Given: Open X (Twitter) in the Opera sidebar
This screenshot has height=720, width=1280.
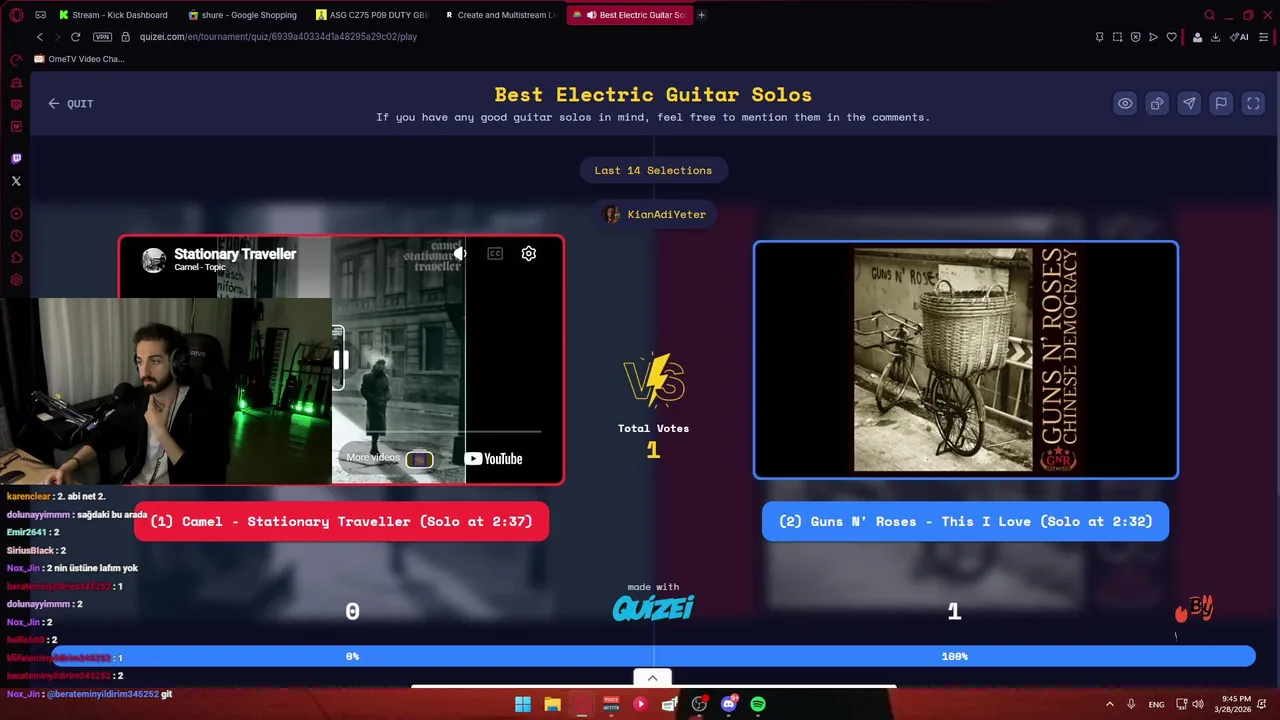Looking at the screenshot, I should point(16,181).
